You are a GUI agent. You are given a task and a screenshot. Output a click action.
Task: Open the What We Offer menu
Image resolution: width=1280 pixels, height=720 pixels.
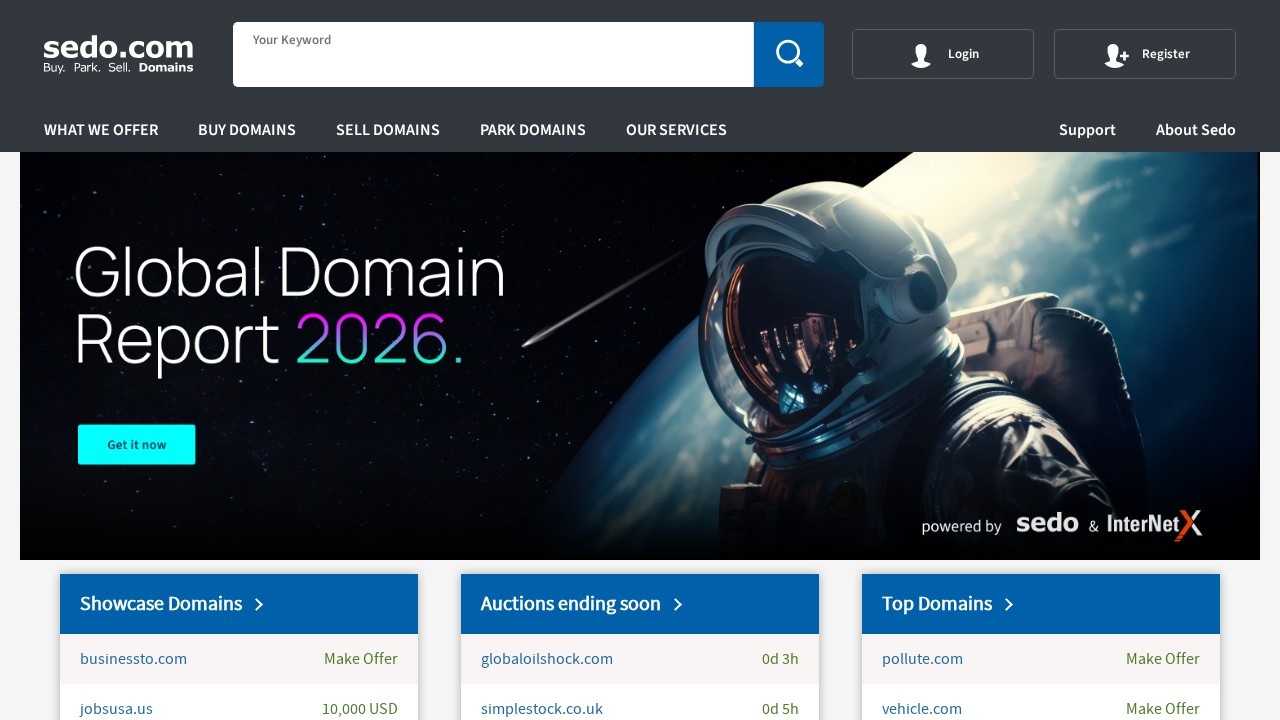coord(101,130)
